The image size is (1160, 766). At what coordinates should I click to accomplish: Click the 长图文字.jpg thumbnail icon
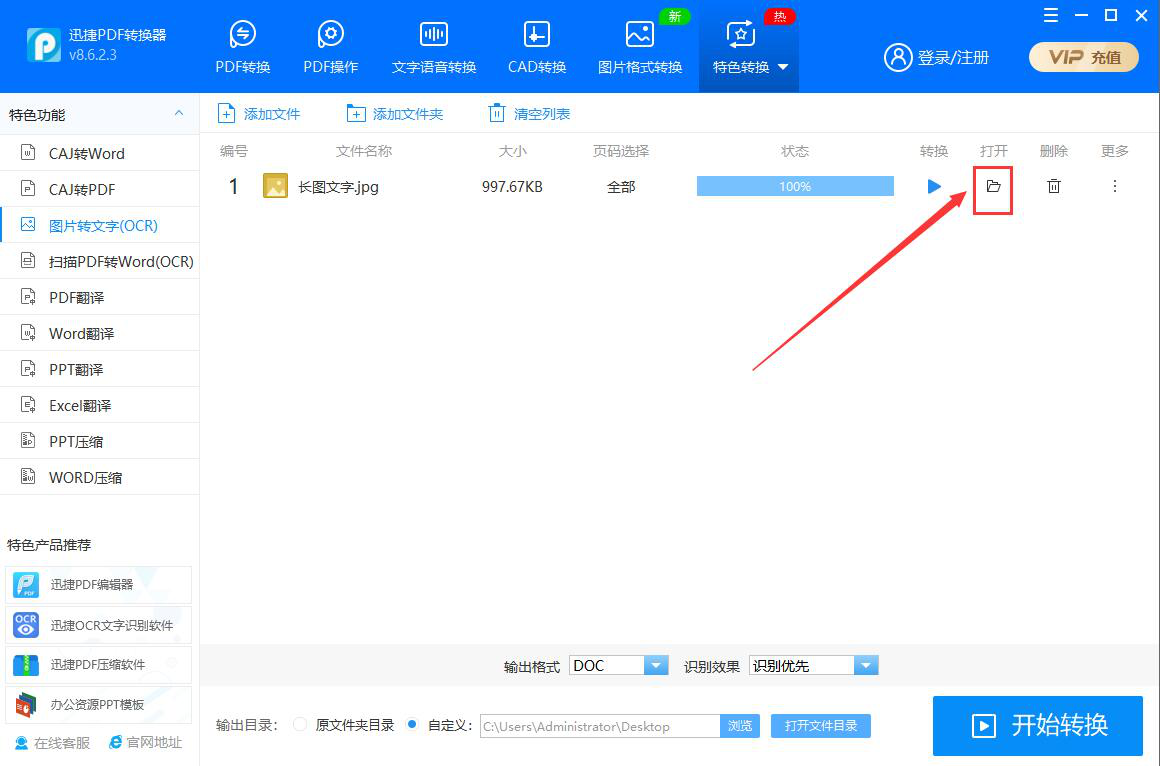coord(275,186)
